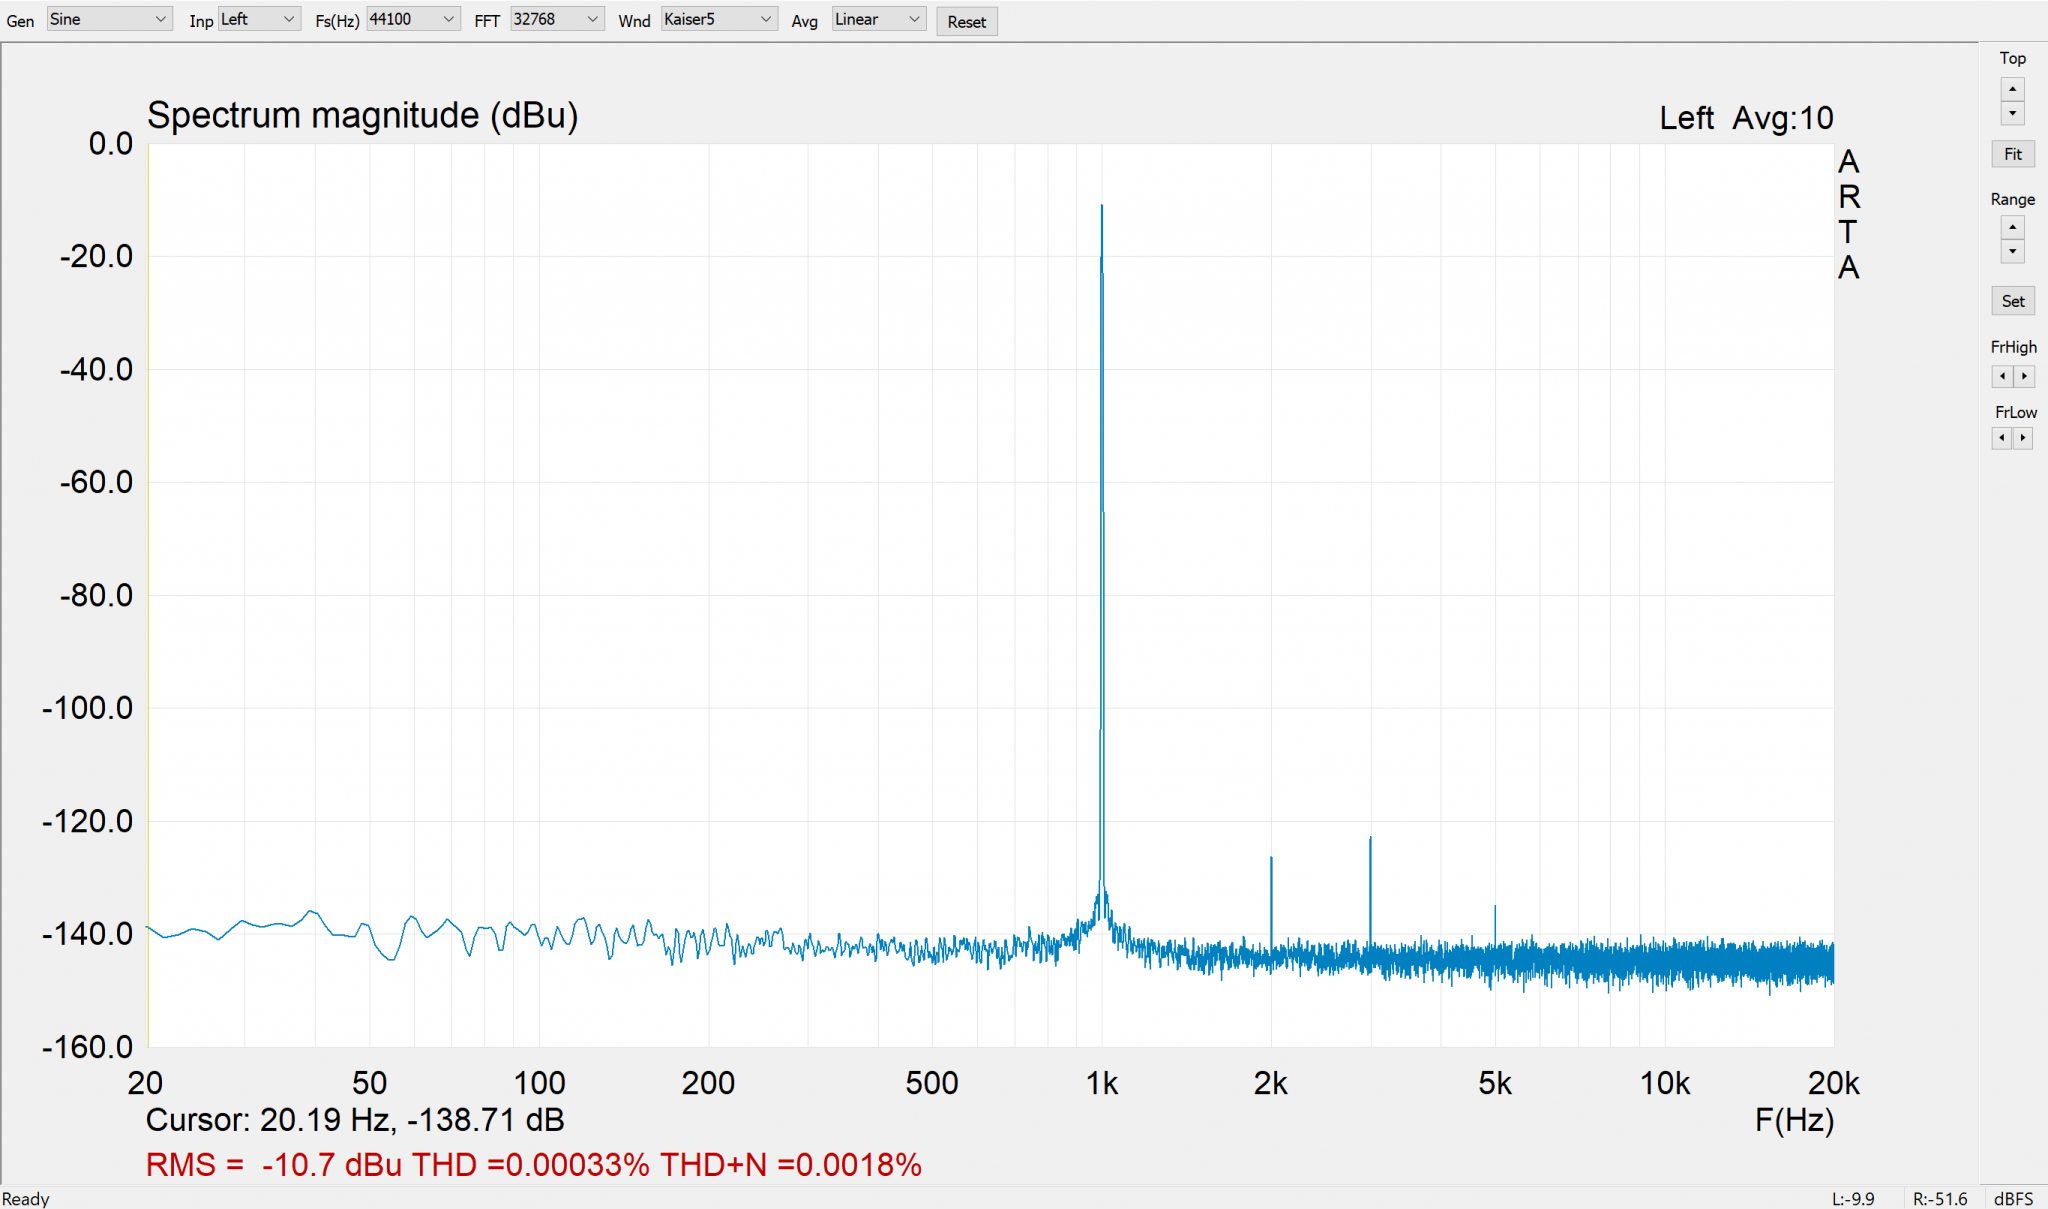Screen dimensions: 2048x1209
Task: Open the FFT size dropdown
Action: click(556, 20)
